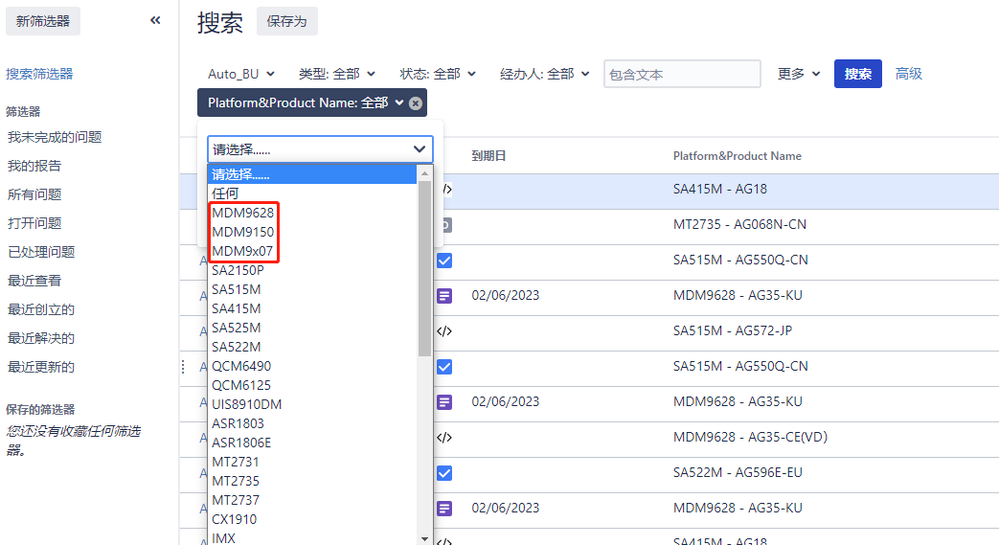Click the SA515M - AG572-JP cell
The image size is (999, 545).
(733, 331)
